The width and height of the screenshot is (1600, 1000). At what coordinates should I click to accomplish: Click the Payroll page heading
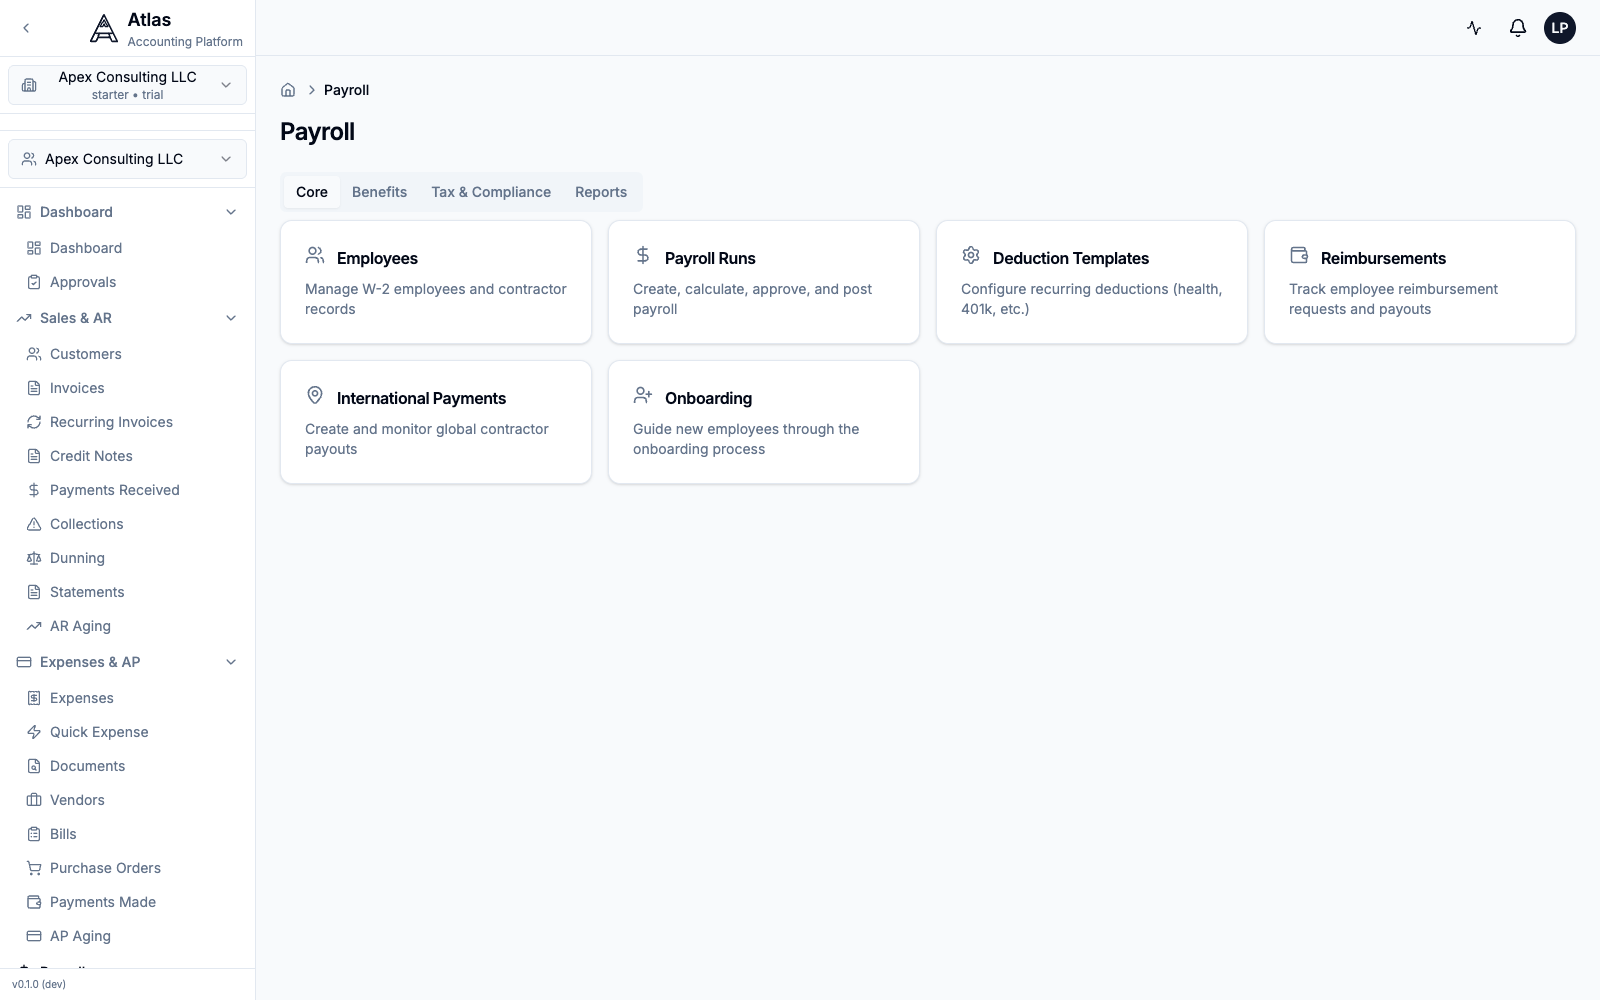coord(317,132)
